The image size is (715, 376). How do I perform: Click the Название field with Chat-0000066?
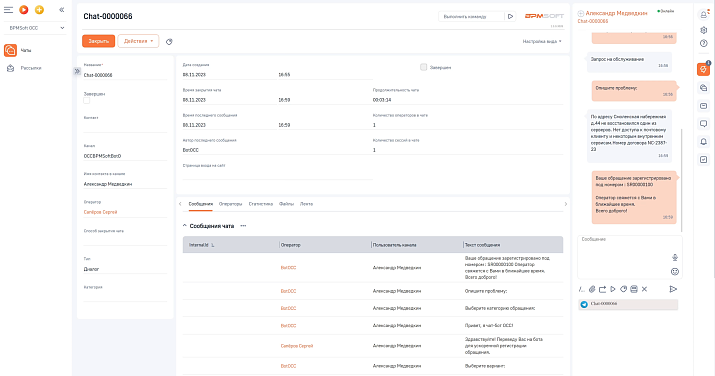125,75
